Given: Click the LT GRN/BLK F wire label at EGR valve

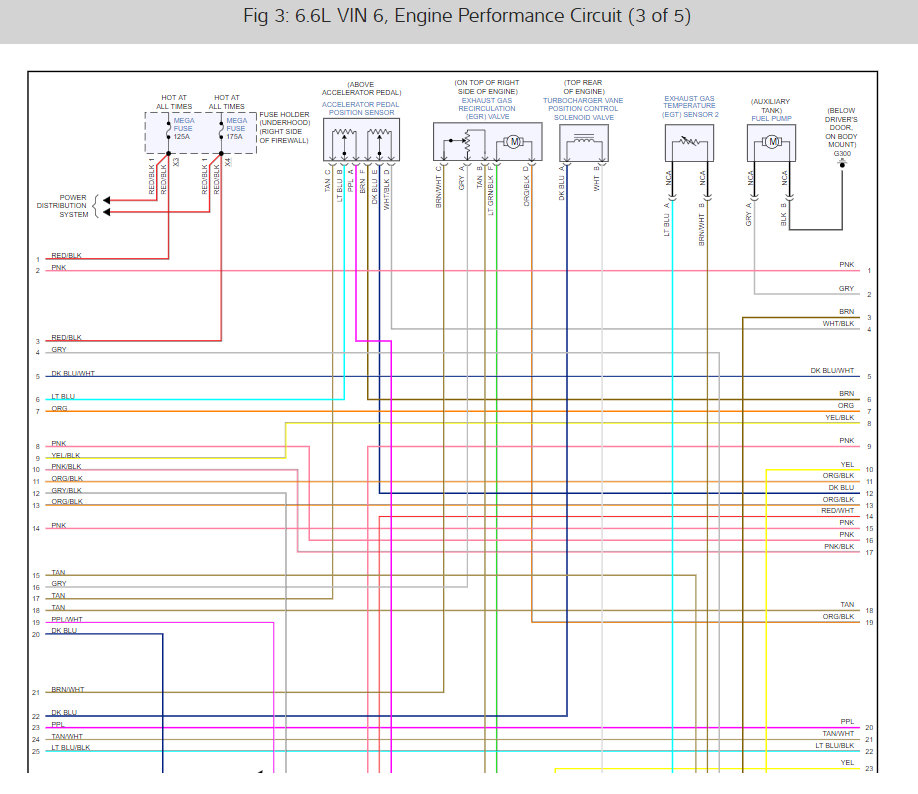Looking at the screenshot, I should coord(491,191).
